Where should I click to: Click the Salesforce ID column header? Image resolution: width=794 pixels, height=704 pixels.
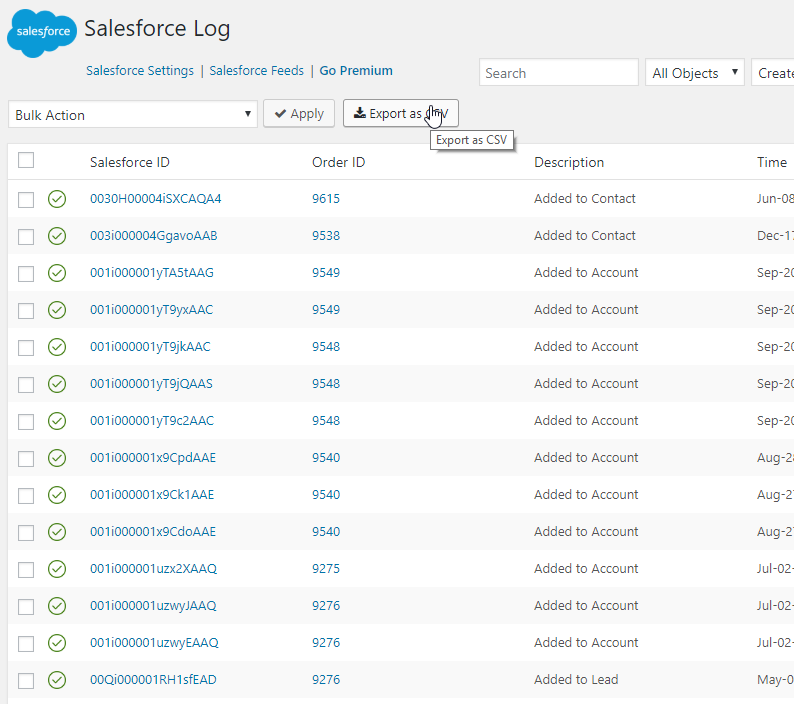point(130,162)
